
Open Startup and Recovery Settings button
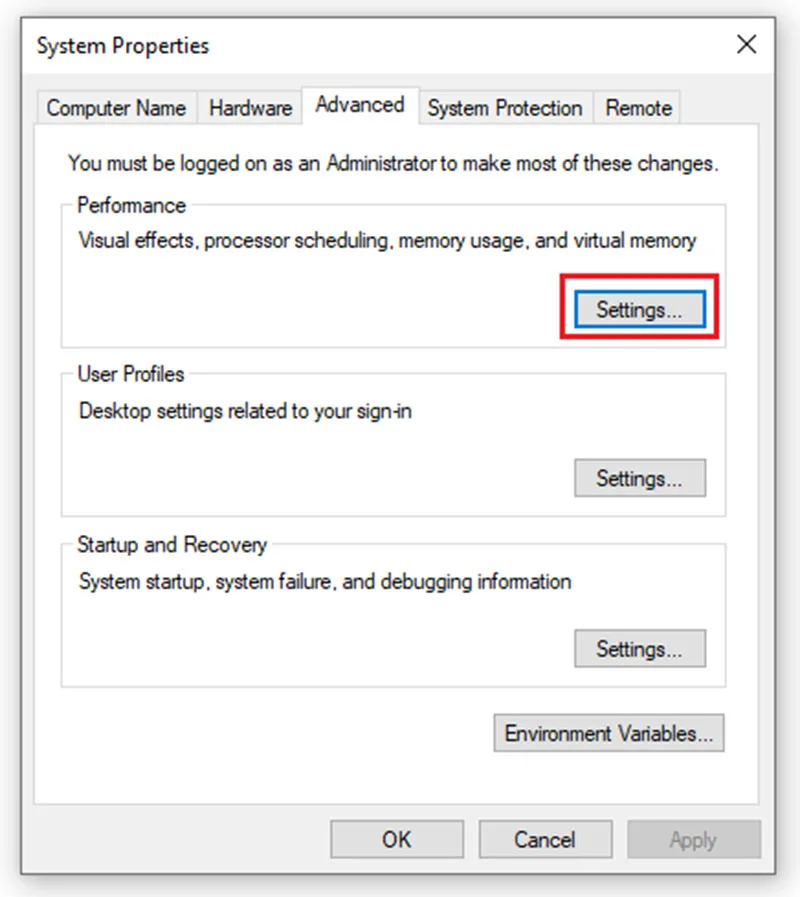640,648
